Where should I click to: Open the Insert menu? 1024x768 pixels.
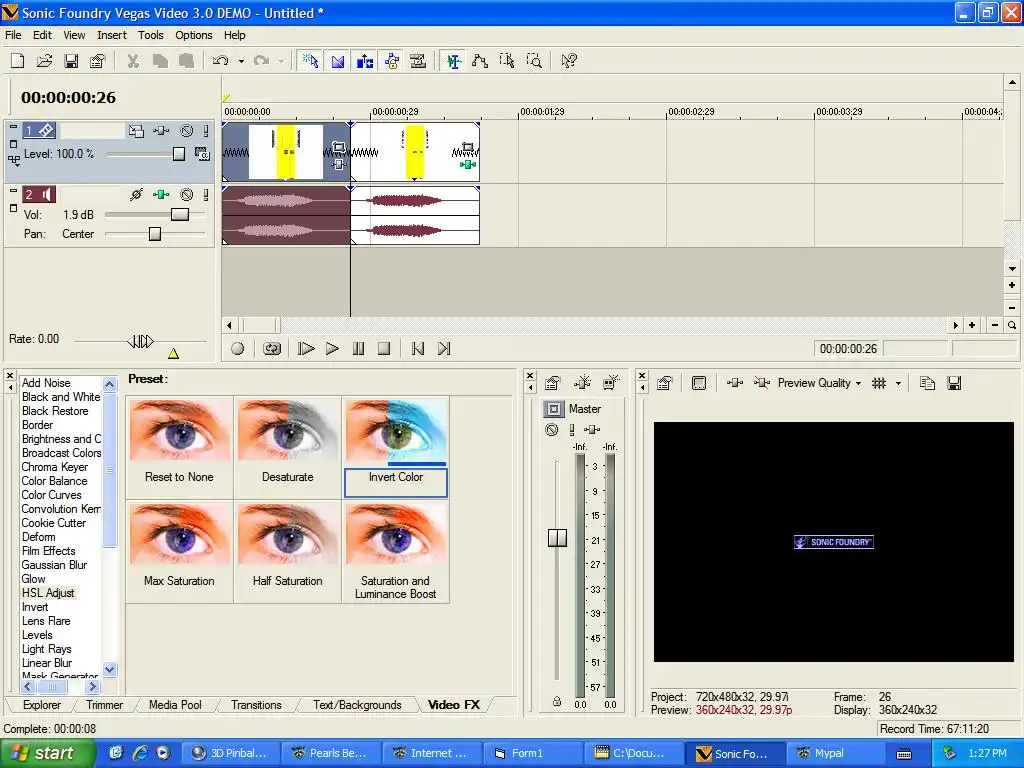(112, 35)
